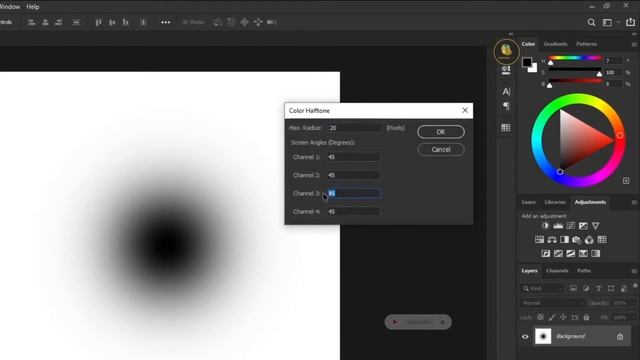Pick Align right edges icon
This screenshot has width=640, height=360.
click(59, 22)
